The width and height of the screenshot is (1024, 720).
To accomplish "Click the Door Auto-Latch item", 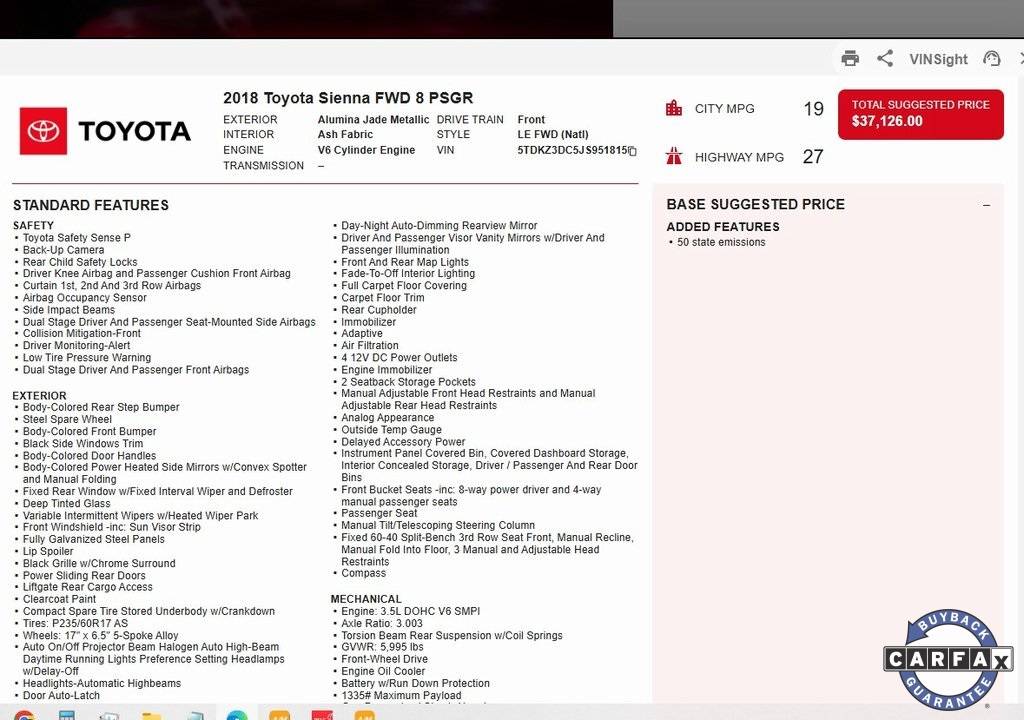I will (61, 696).
